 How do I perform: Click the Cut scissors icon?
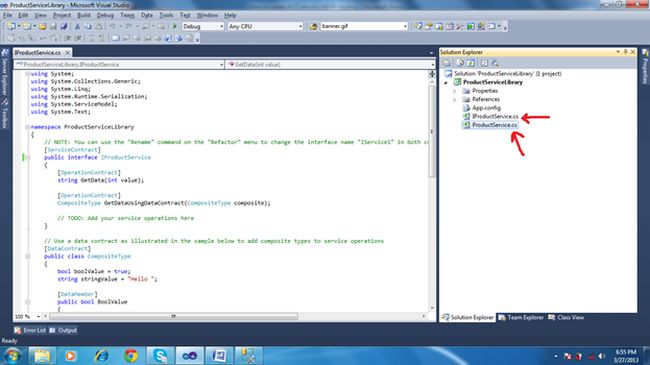point(77,26)
